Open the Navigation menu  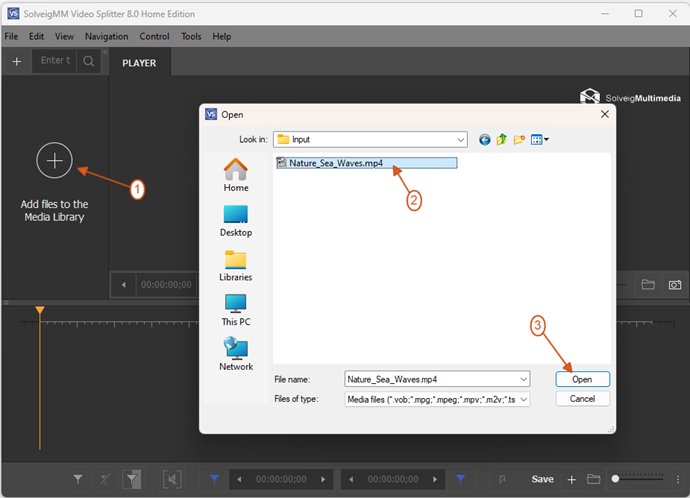[x=106, y=37]
